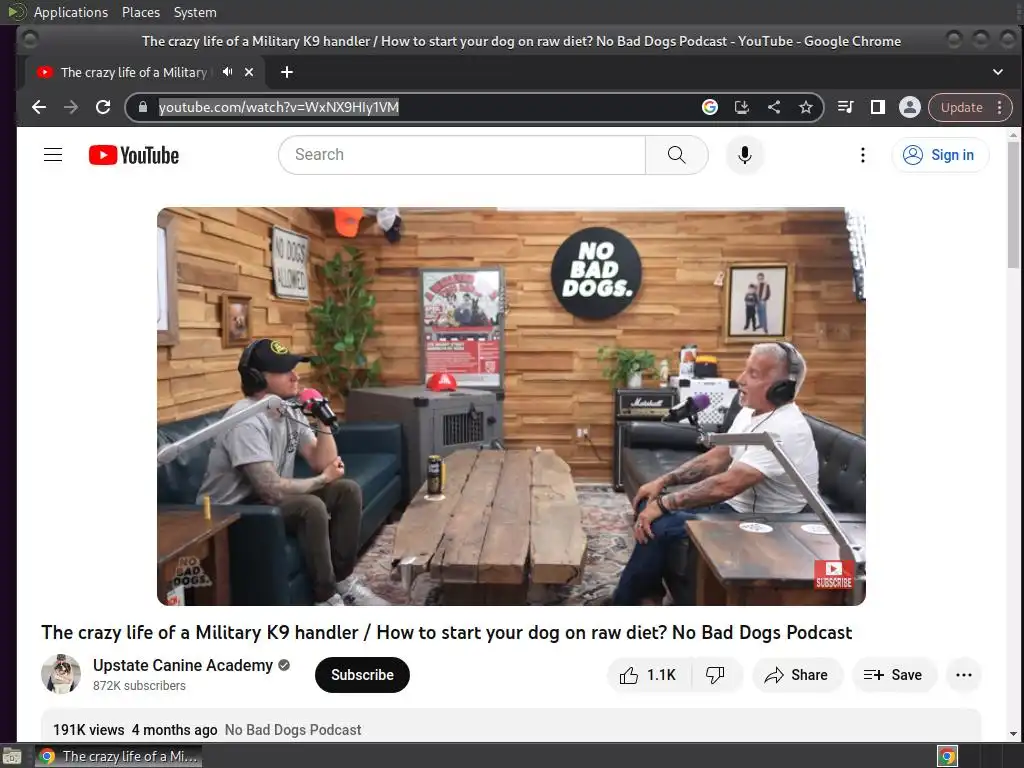Go back with browser back arrow
1024x768 pixels.
click(x=39, y=107)
